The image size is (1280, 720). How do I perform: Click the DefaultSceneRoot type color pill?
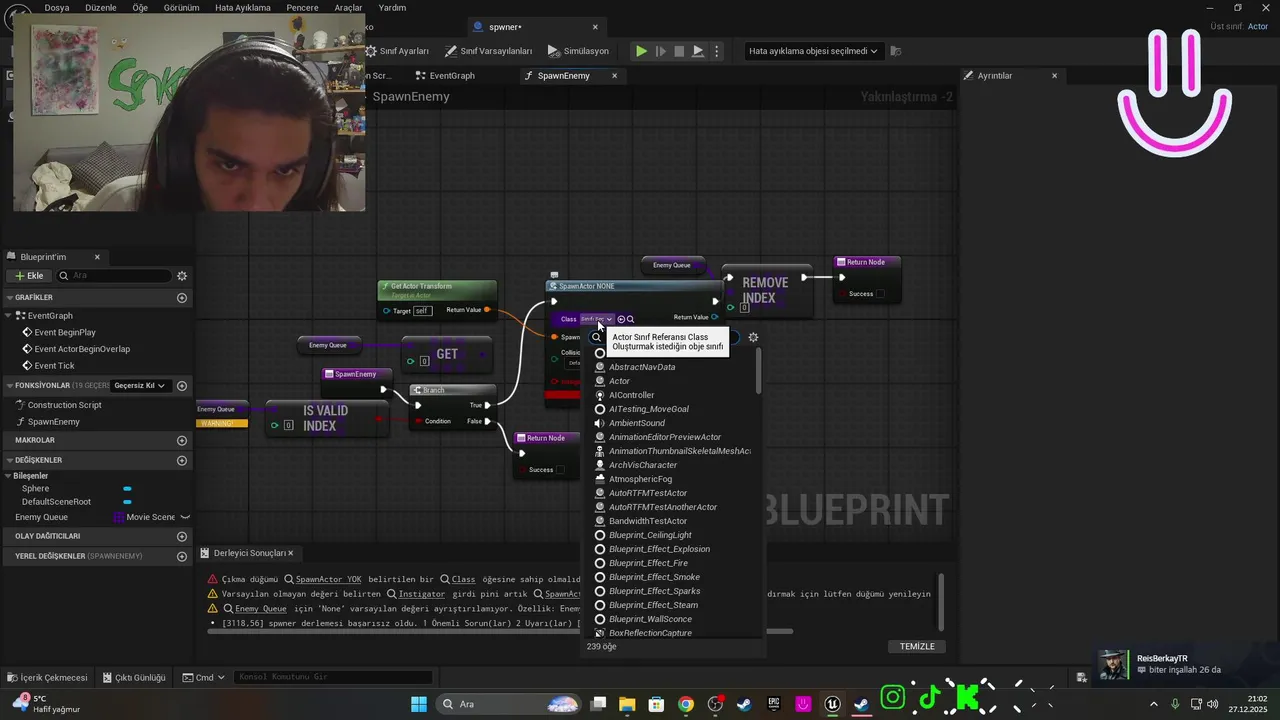point(127,502)
